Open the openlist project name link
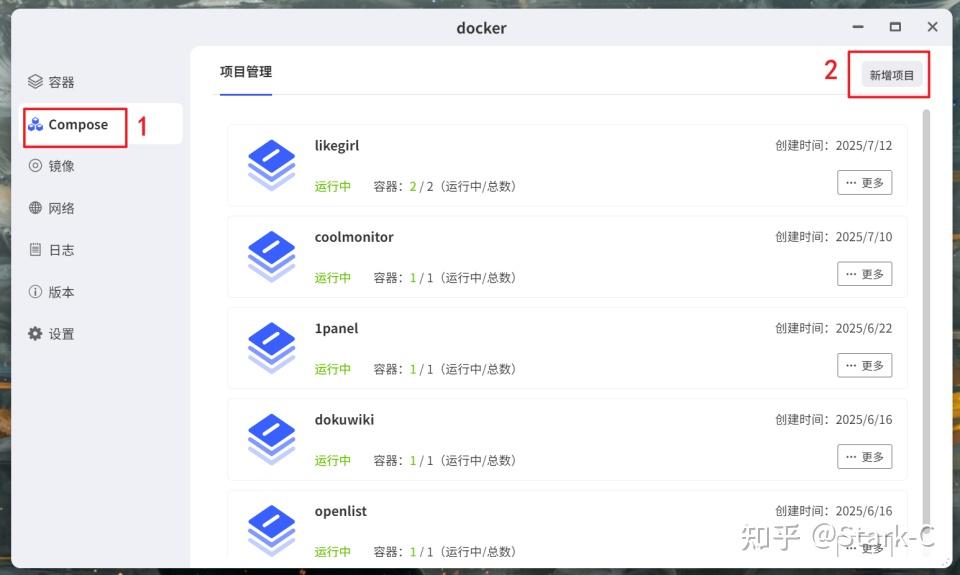Screen dimensions: 960x575 pos(340,511)
